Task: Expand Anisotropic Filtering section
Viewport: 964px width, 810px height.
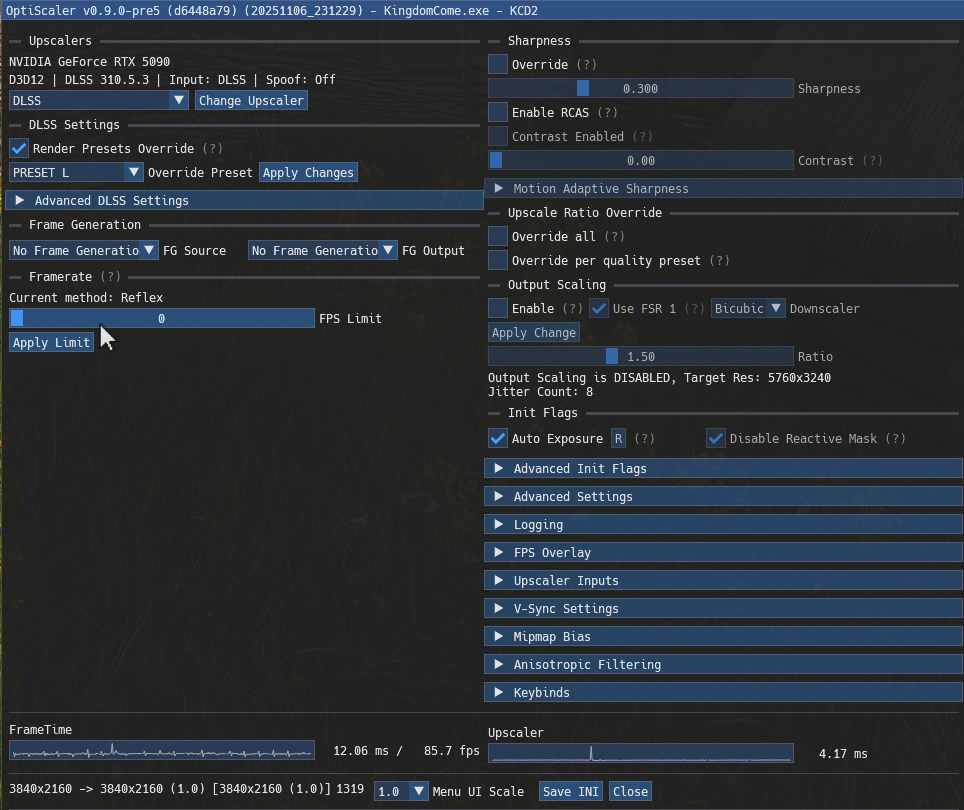Action: (x=724, y=664)
